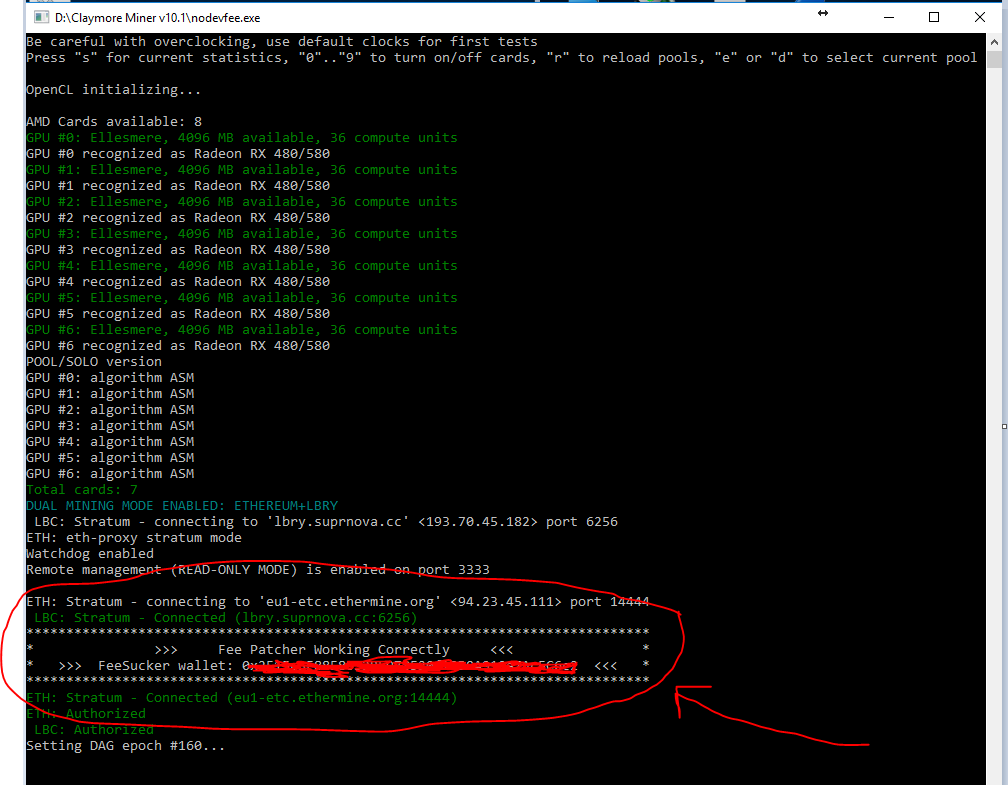Image resolution: width=1008 pixels, height=785 pixels.
Task: Click 'GPU #6 recognized as Radeon RX 480/580'
Action: 178,346
